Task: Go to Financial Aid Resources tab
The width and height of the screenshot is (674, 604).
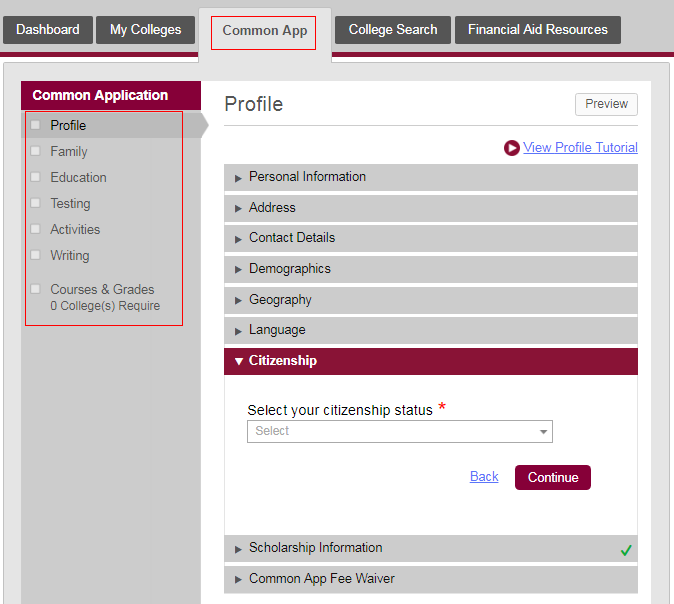Action: coord(538,30)
